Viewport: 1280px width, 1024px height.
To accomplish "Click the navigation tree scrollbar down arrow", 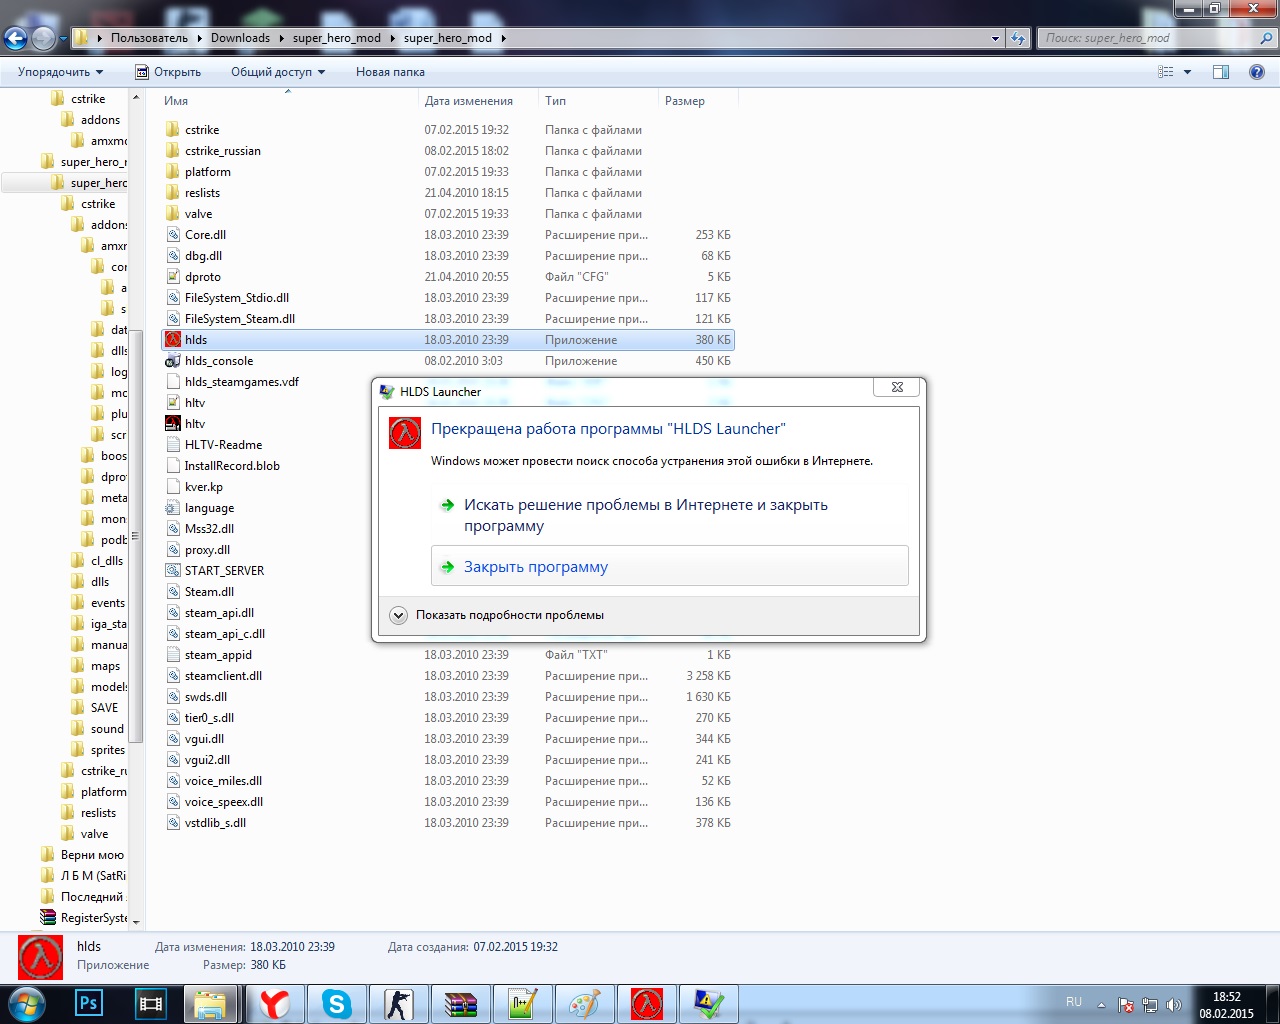I will tap(136, 922).
